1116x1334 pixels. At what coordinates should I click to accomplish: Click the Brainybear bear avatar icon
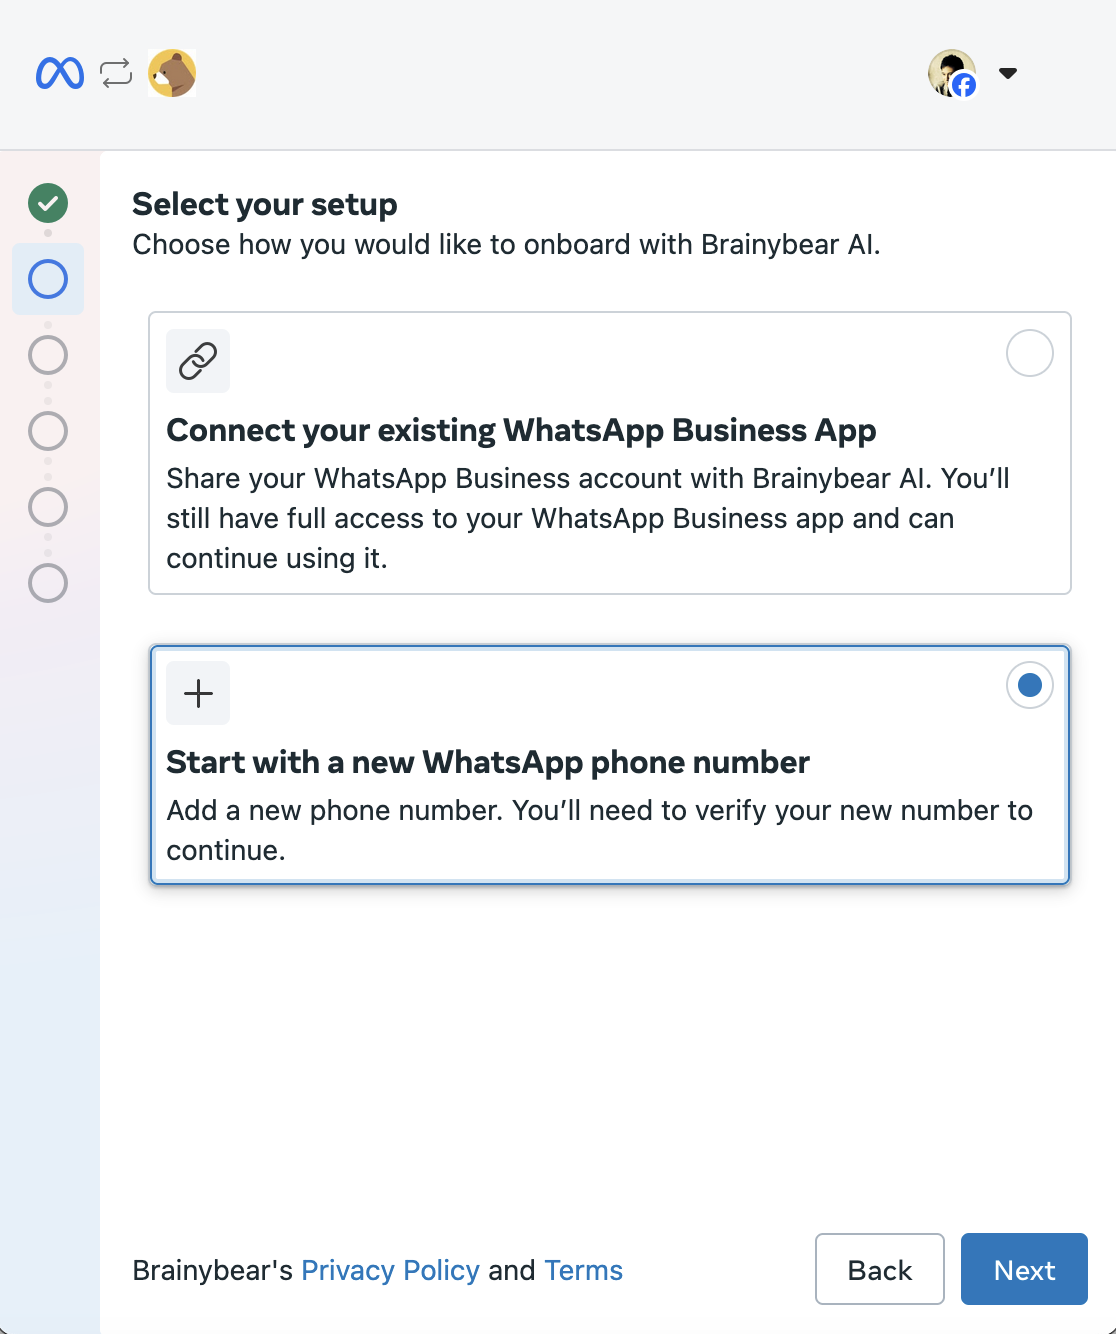pos(172,73)
